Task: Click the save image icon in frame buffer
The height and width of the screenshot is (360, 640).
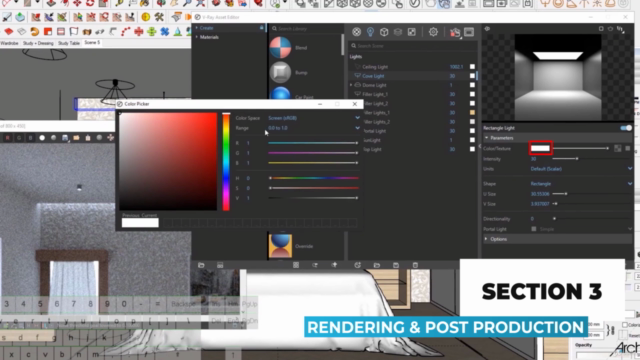Action: (x=65, y=138)
